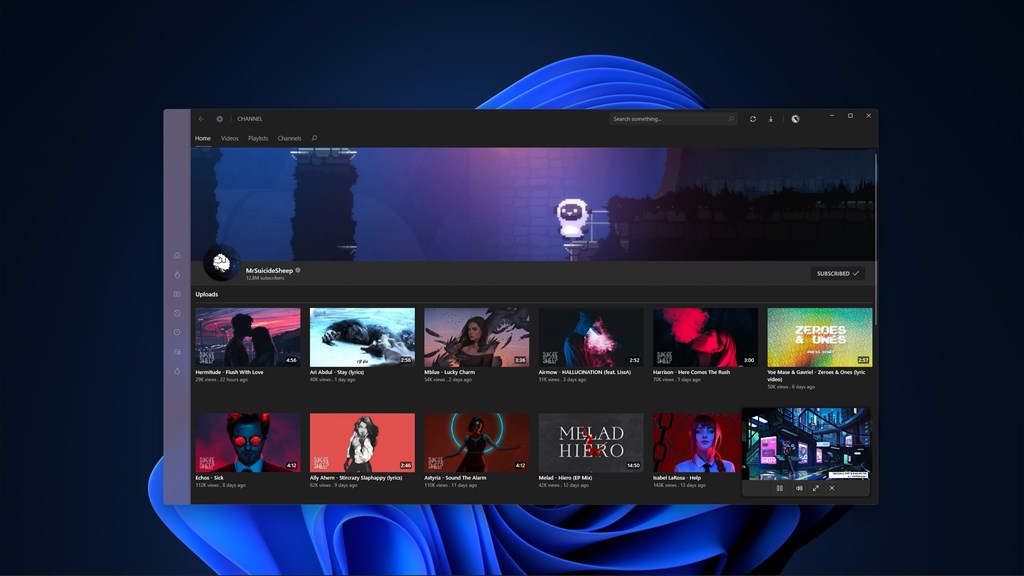Image resolution: width=1024 pixels, height=576 pixels.
Task: Click the verified badge beside MrSuicideSheep
Action: point(298,270)
